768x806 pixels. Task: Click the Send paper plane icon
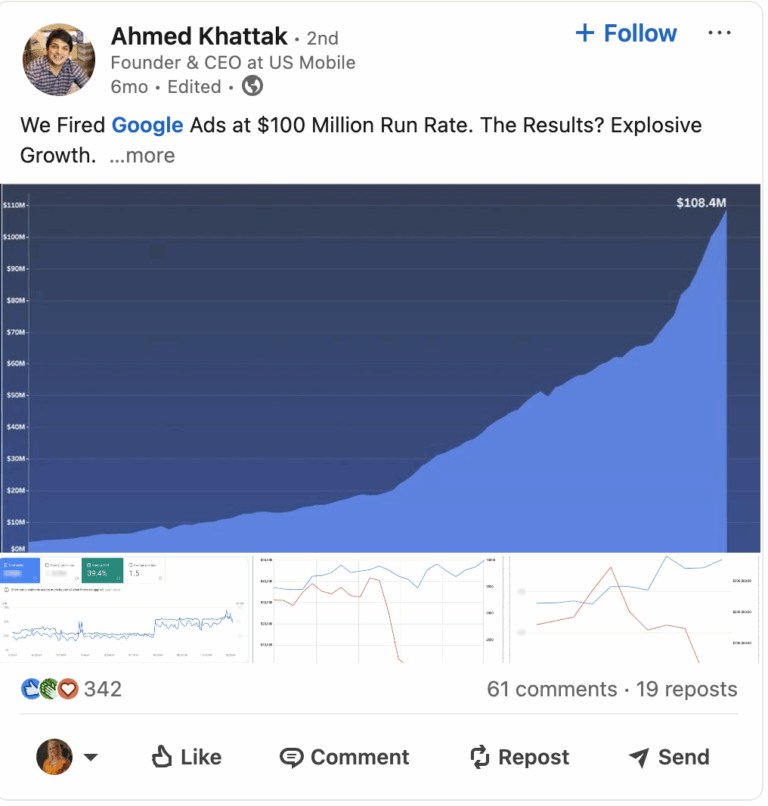[639, 757]
